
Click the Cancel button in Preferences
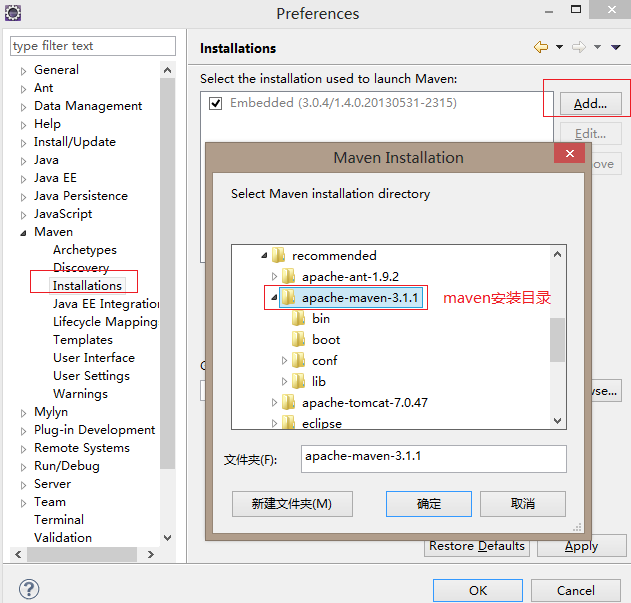coord(575,591)
